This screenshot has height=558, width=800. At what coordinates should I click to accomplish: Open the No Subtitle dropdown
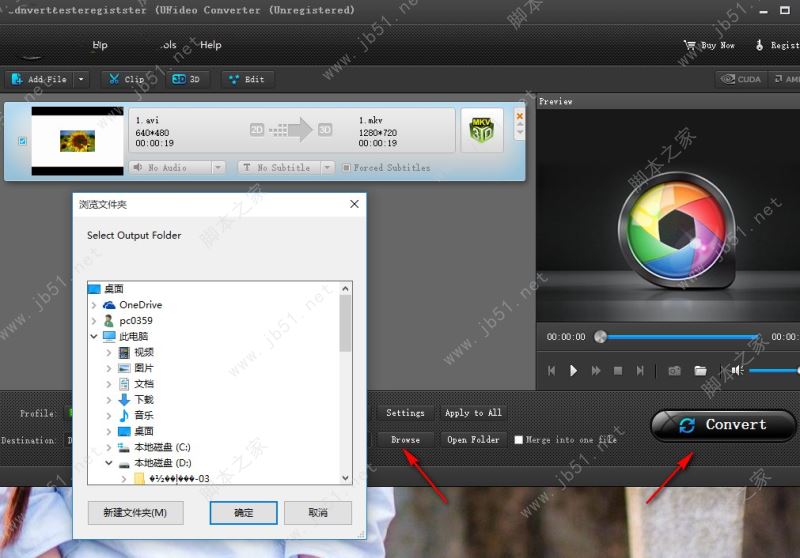[x=327, y=167]
